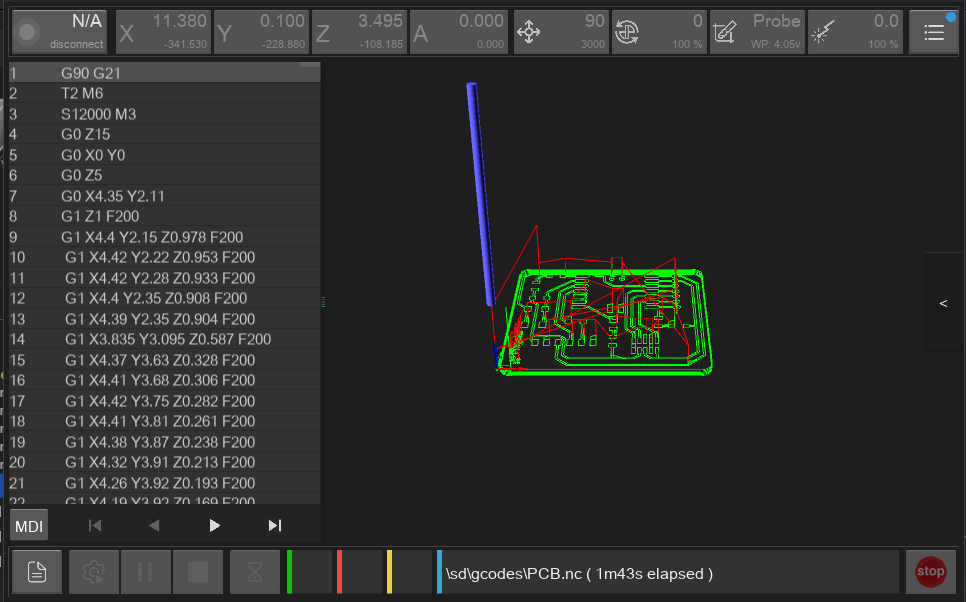
Task: Jump to first G-code line
Action: 95,526
